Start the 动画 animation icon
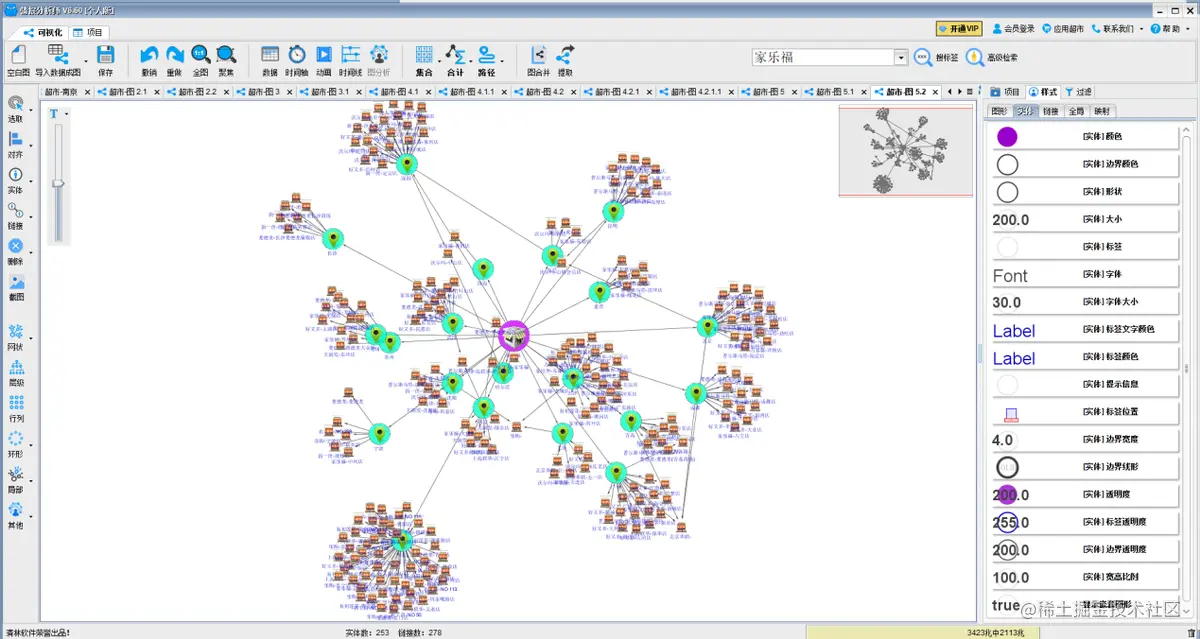 tap(324, 55)
